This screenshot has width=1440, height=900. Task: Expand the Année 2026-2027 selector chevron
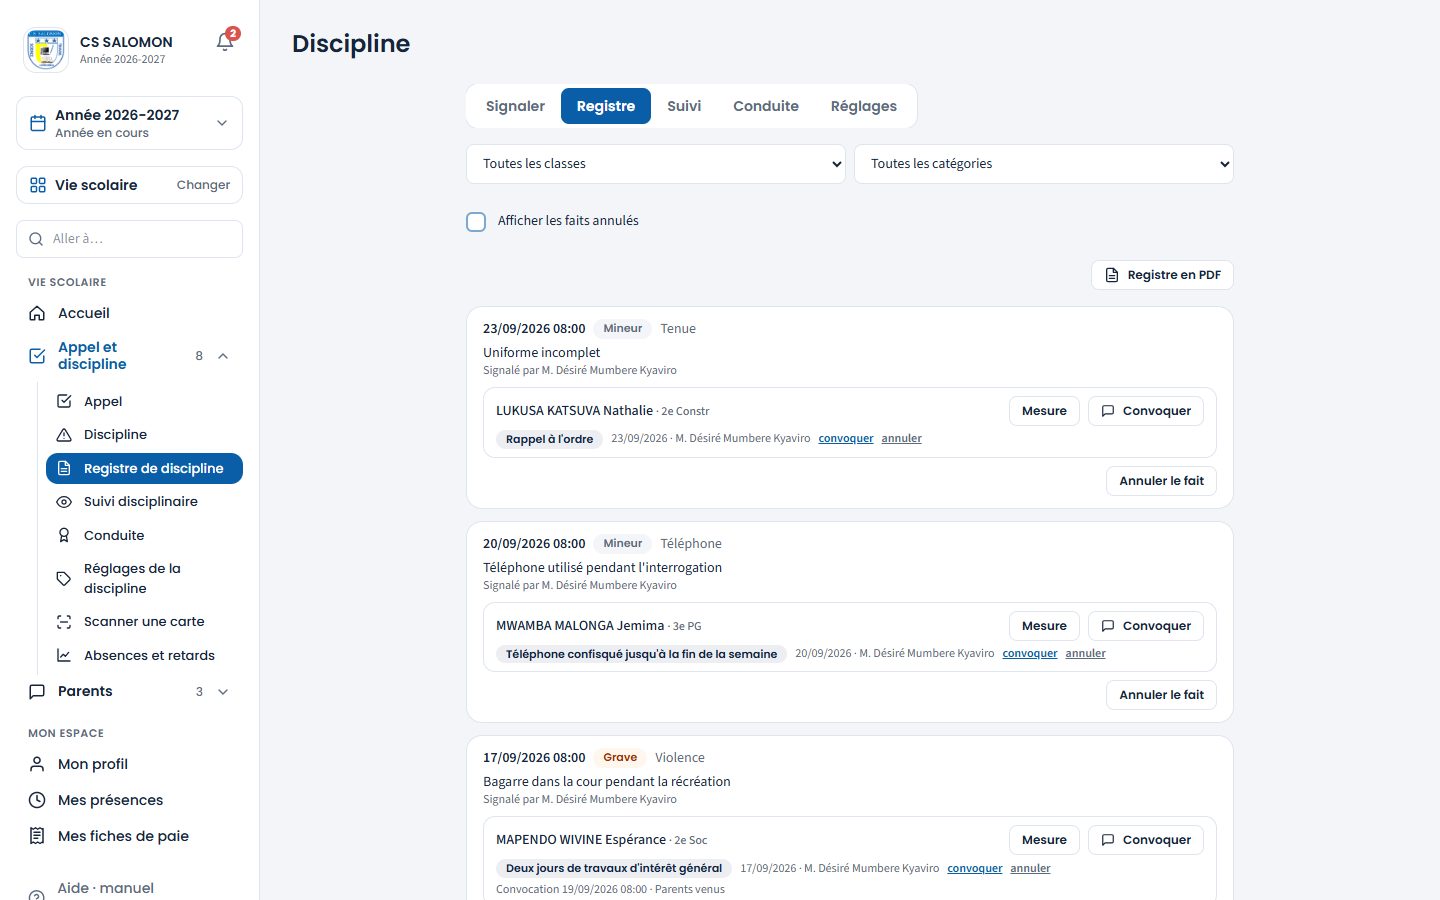click(x=222, y=123)
